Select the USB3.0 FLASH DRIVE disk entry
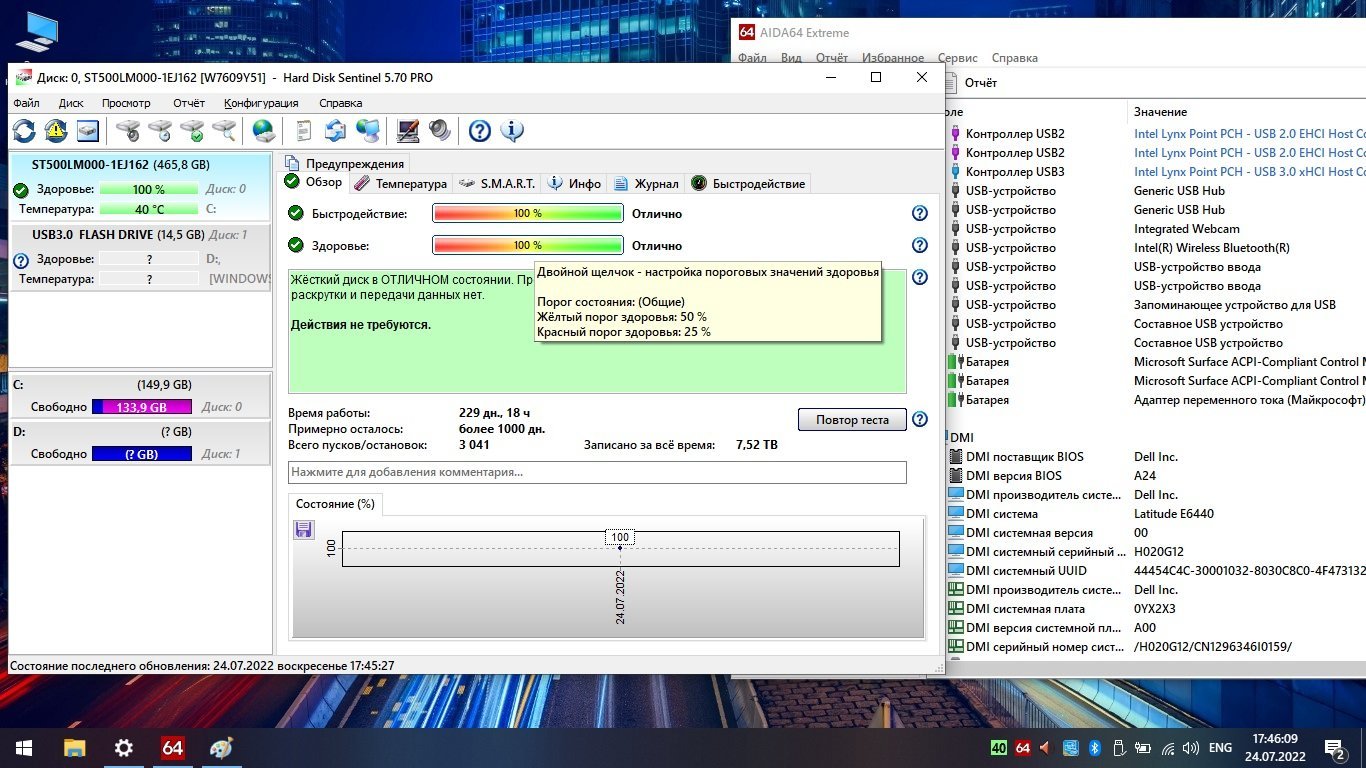This screenshot has height=768, width=1366. [x=140, y=256]
